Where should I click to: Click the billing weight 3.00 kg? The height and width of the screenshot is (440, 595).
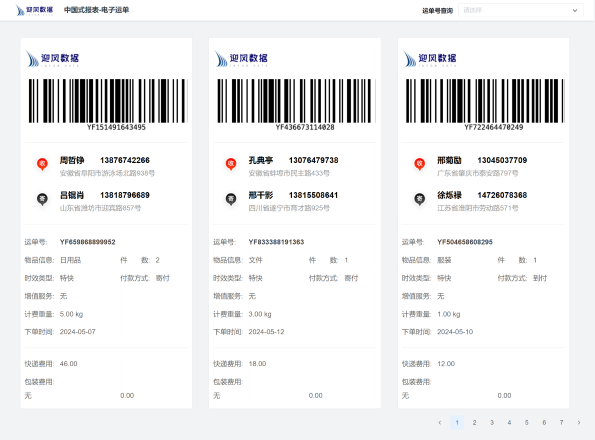pos(260,314)
